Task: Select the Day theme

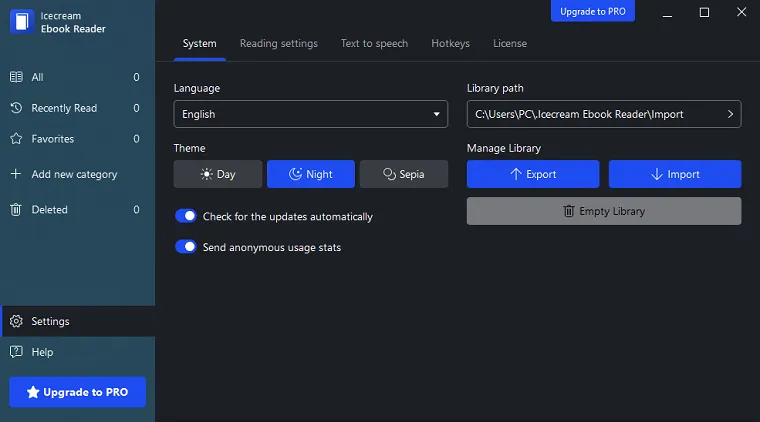Action: 218,174
